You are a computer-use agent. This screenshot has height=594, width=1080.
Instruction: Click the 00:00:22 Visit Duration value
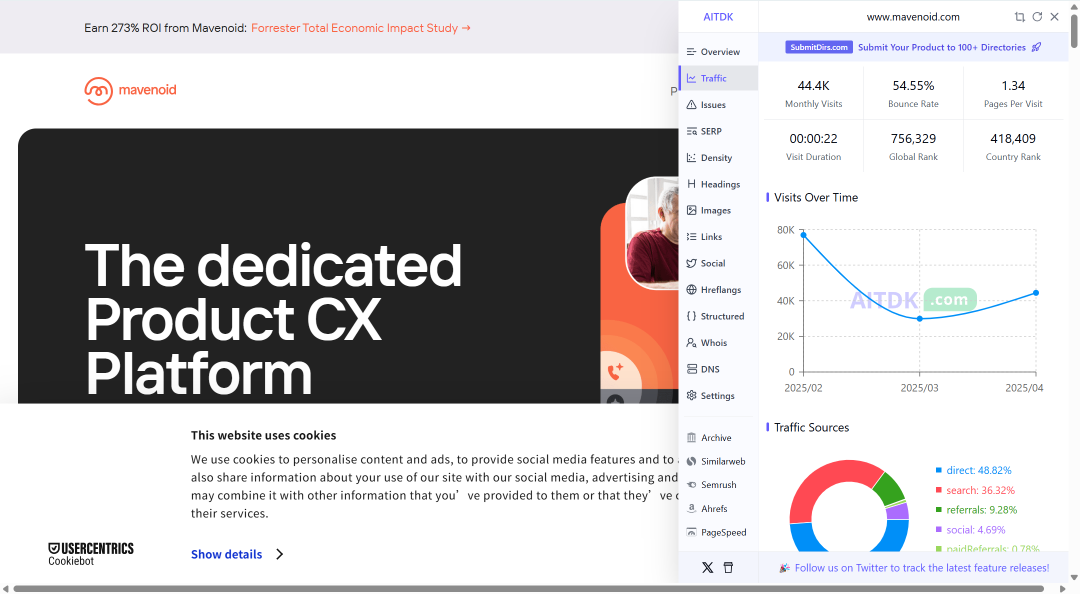point(813,139)
